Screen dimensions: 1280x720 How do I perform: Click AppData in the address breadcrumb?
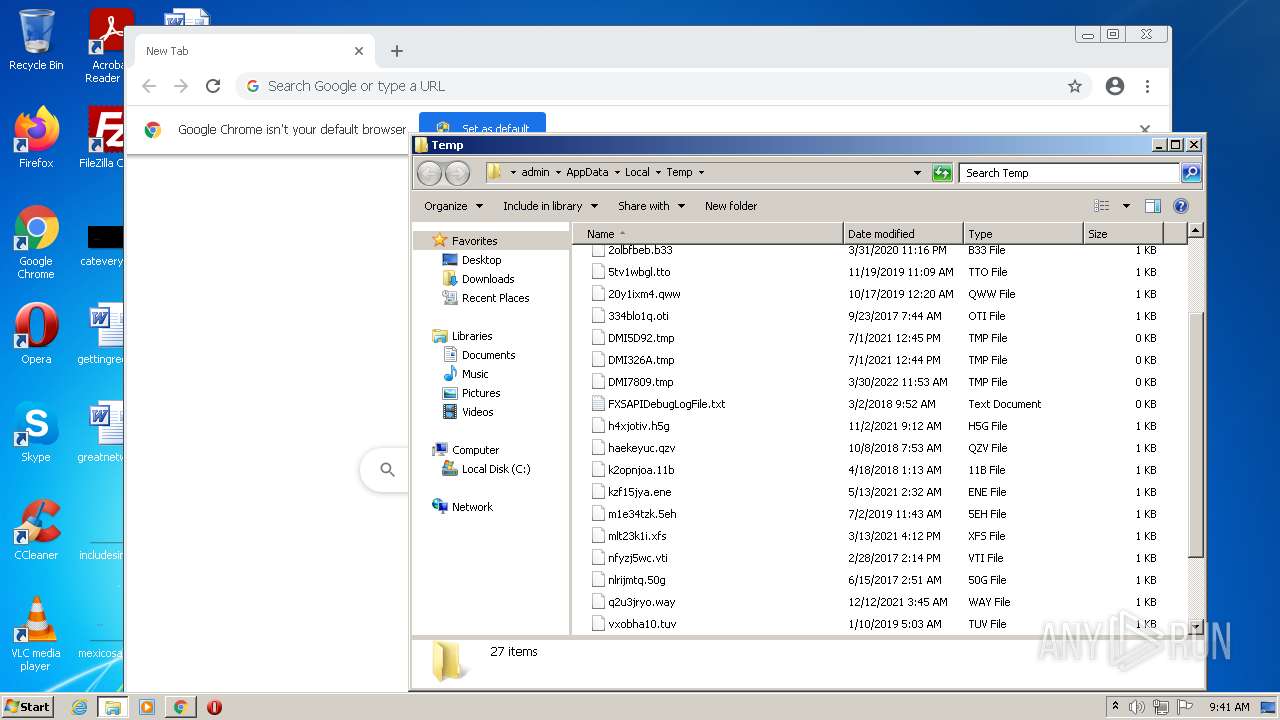[x=587, y=173]
